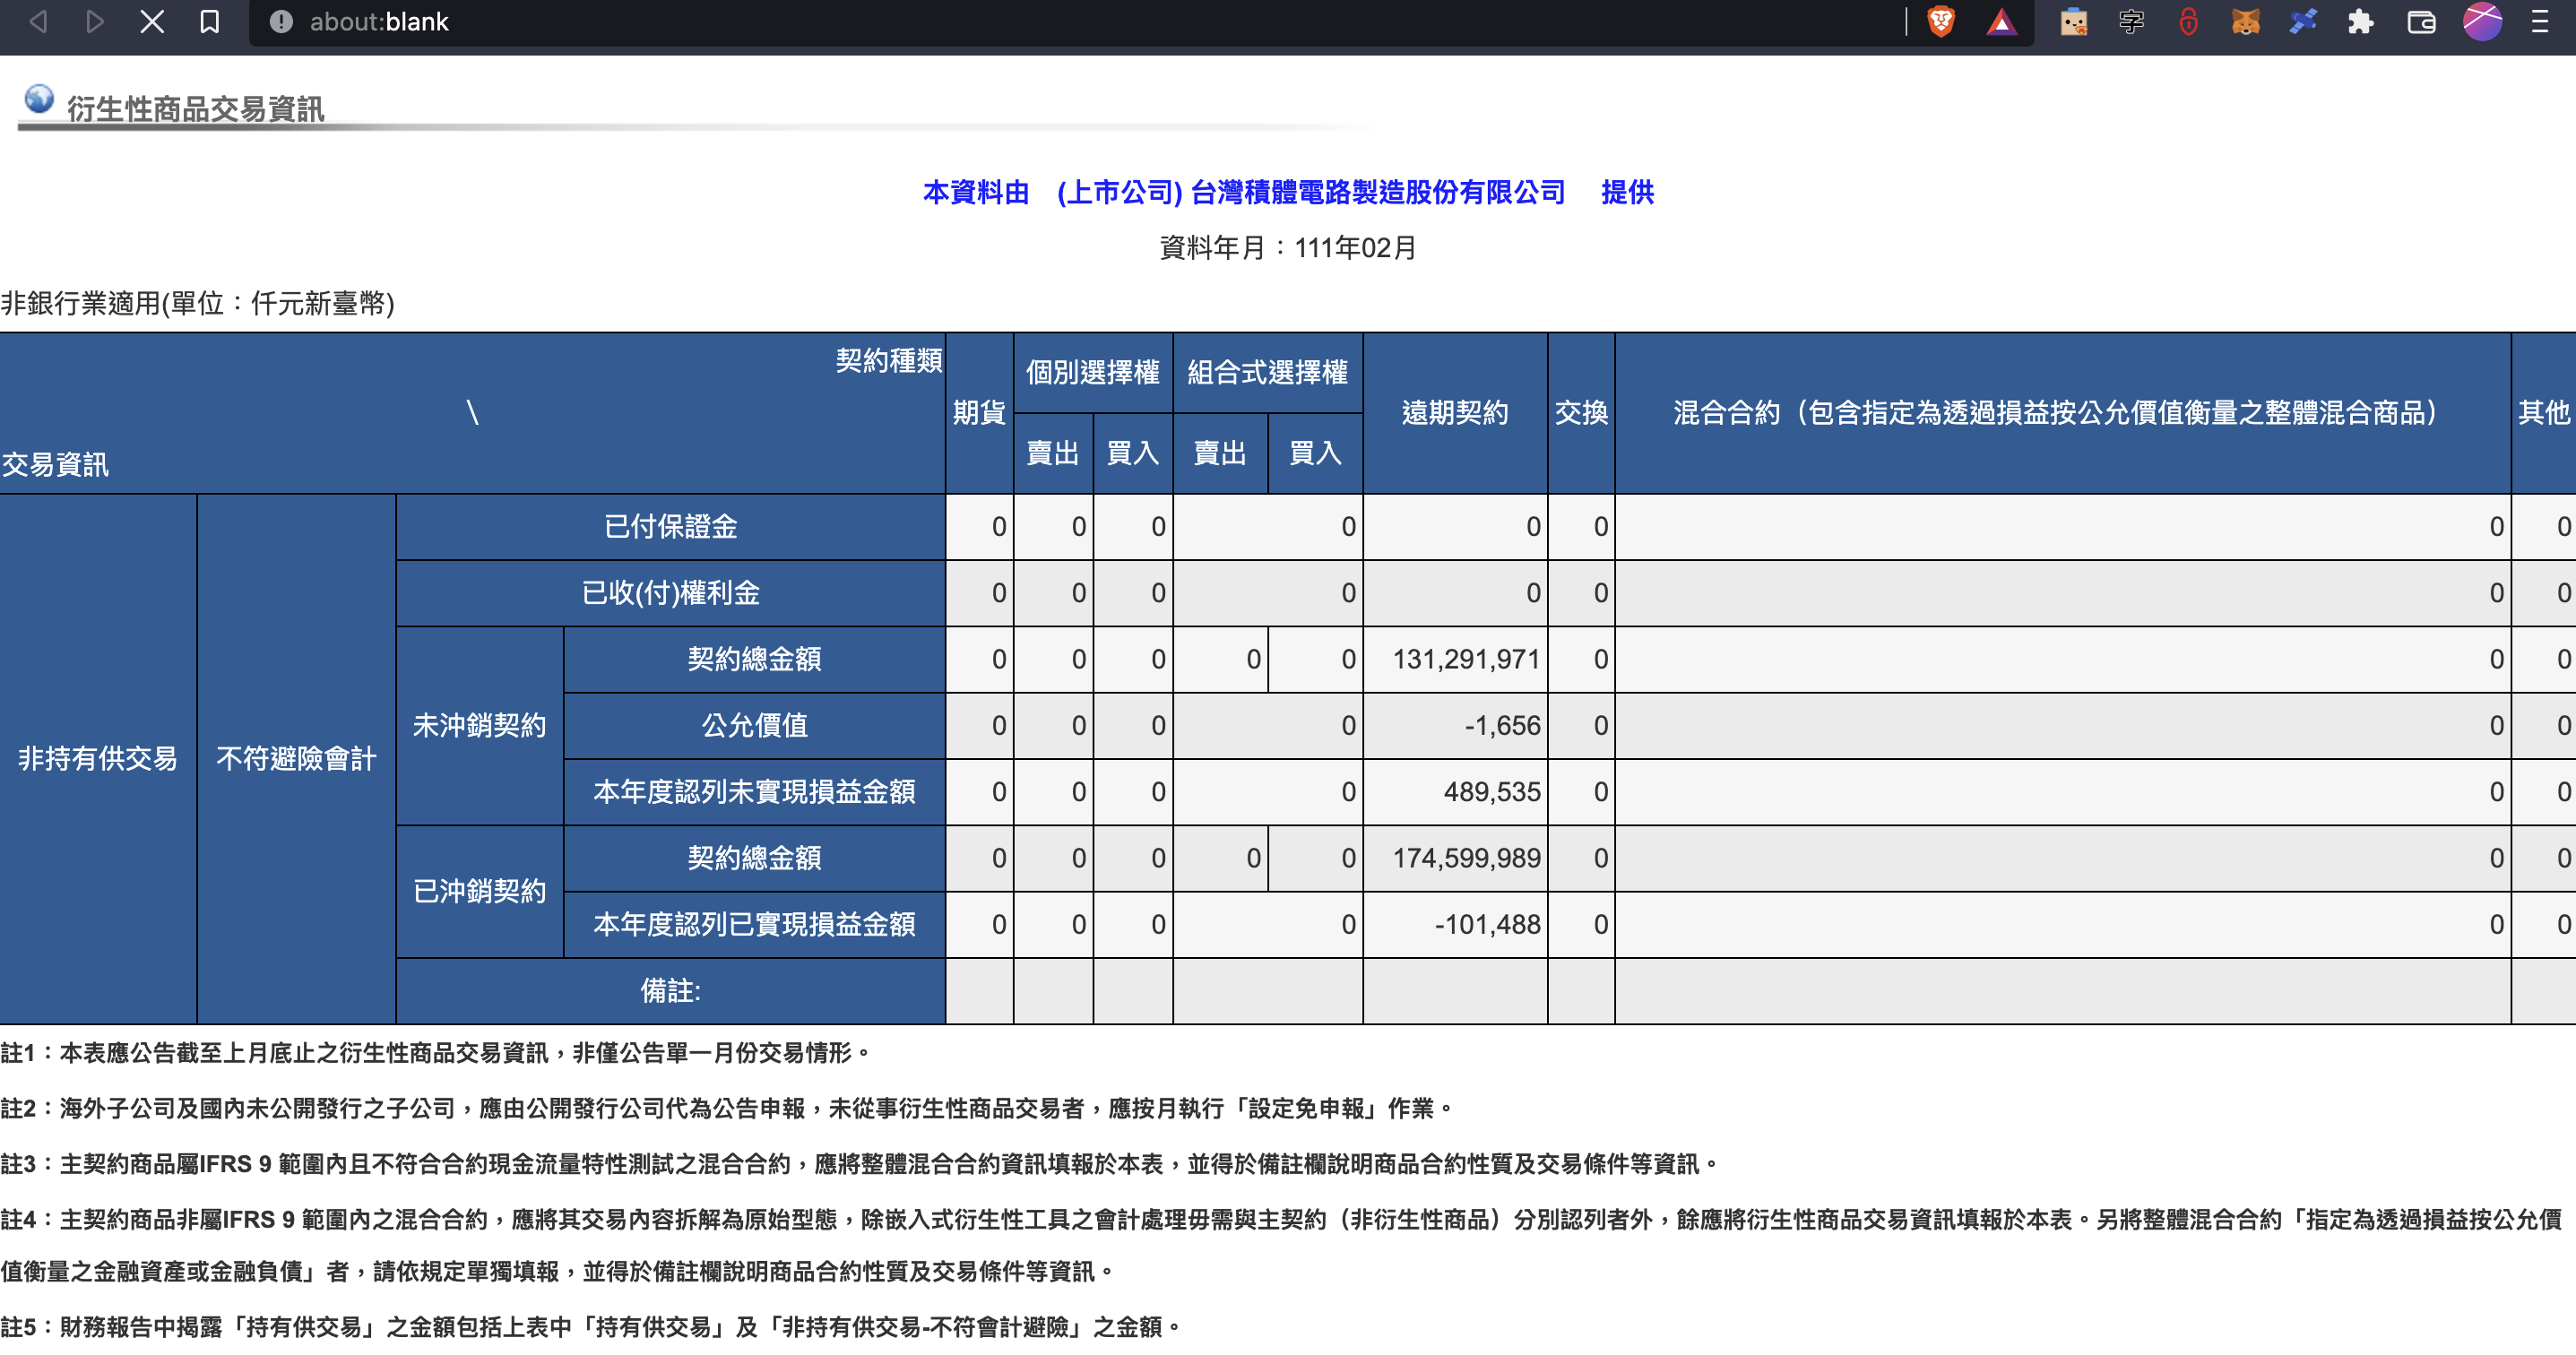The width and height of the screenshot is (2576, 1355).
Task: Bookmark this page using the bookmark icon
Action: tap(209, 21)
